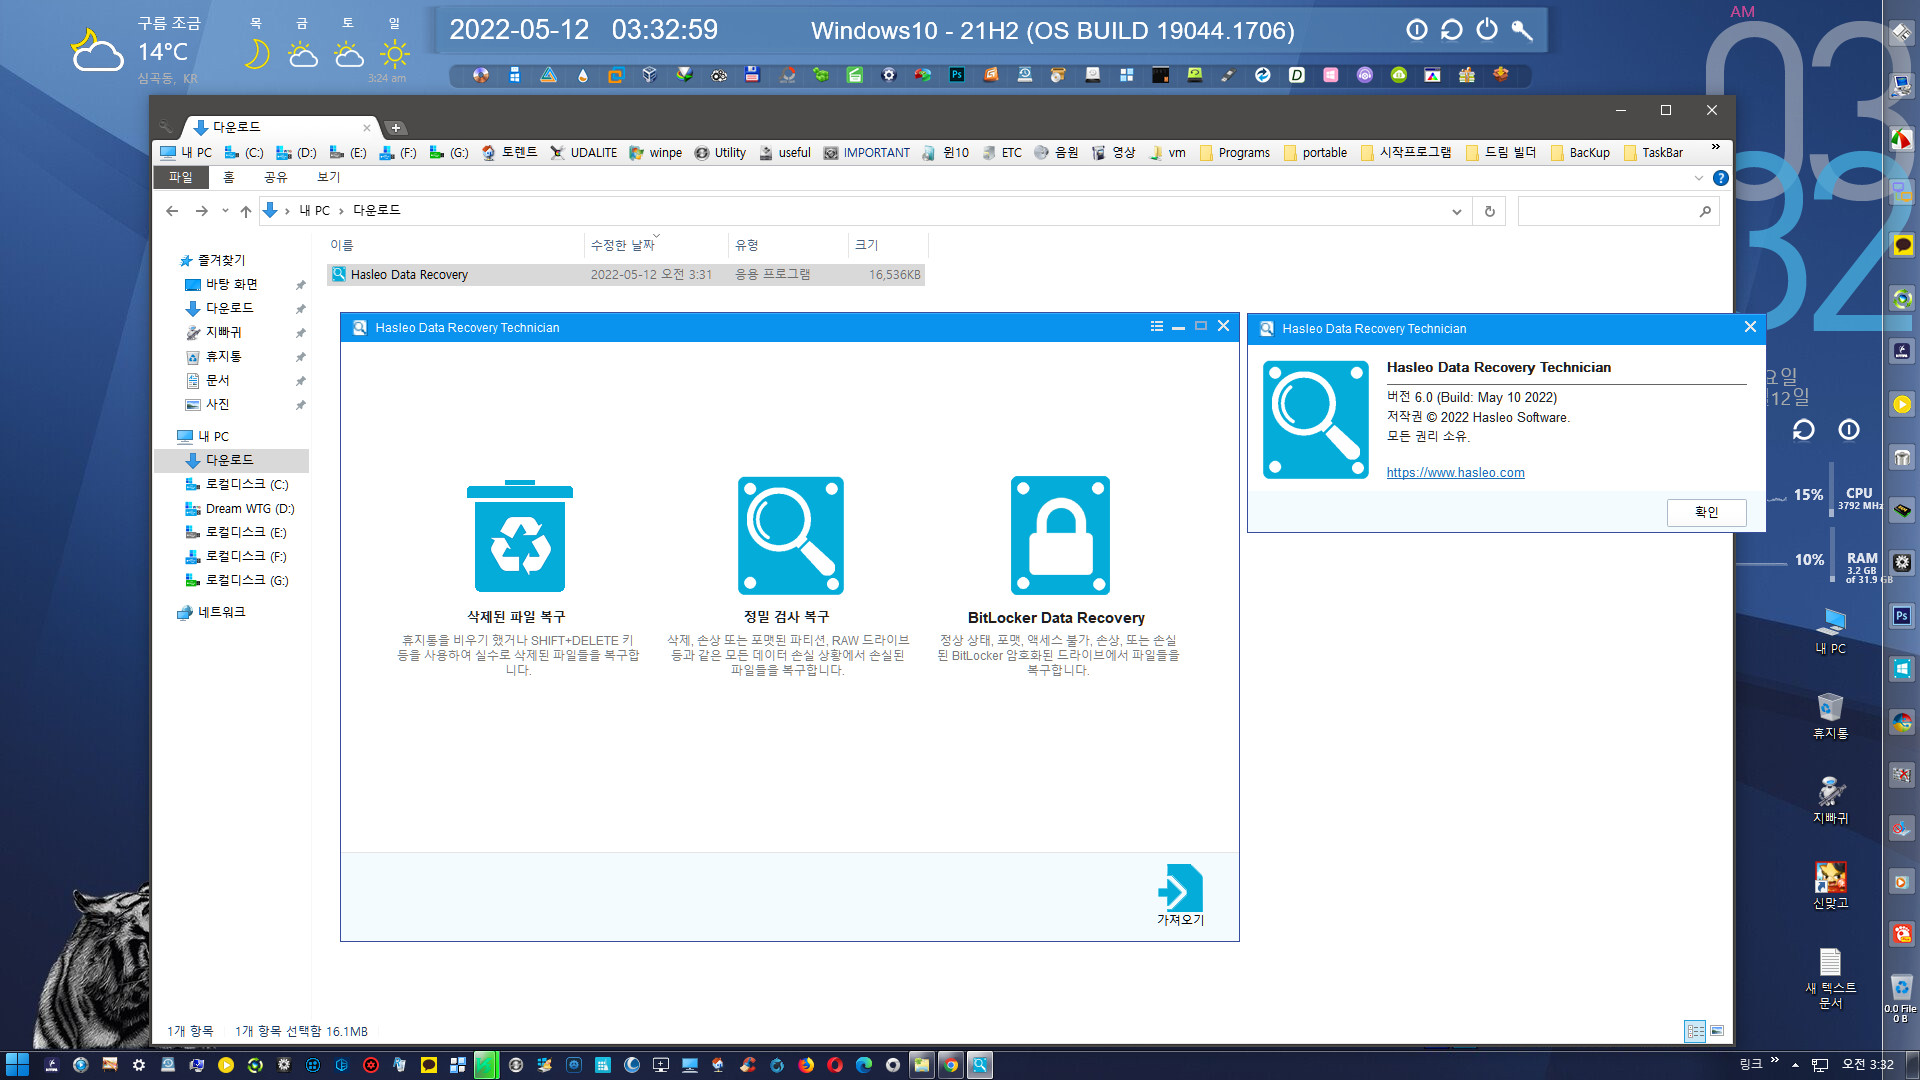The height and width of the screenshot is (1080, 1920).
Task: Select the Hasleo Data Recovery file row
Action: pos(626,274)
